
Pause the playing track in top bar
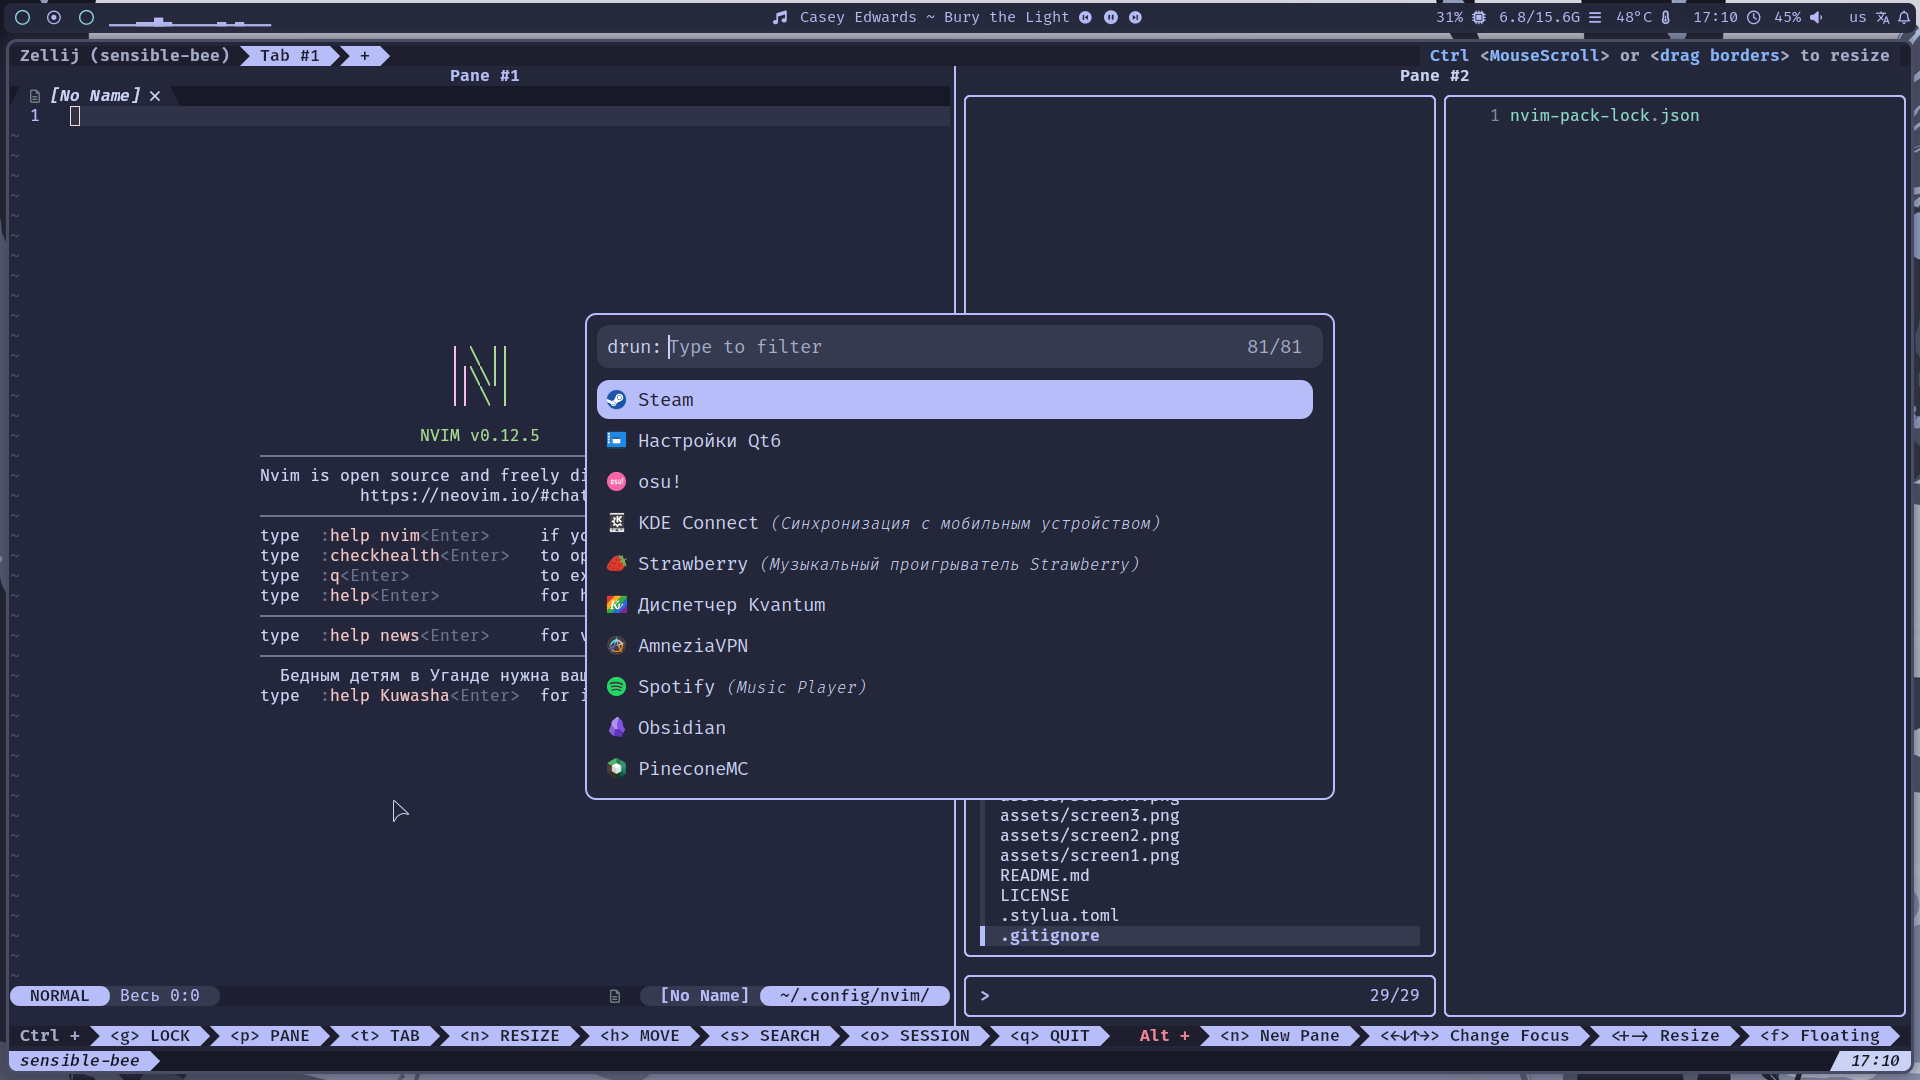1110,17
